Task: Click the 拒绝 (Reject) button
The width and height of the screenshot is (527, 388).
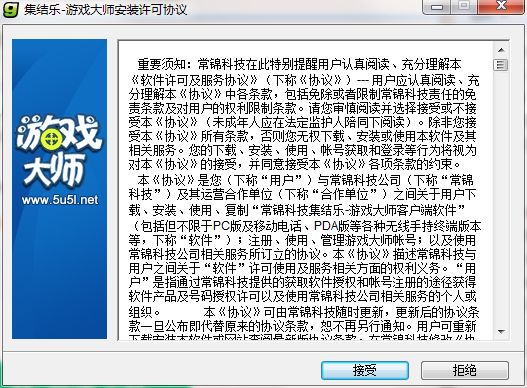Action: 464,370
